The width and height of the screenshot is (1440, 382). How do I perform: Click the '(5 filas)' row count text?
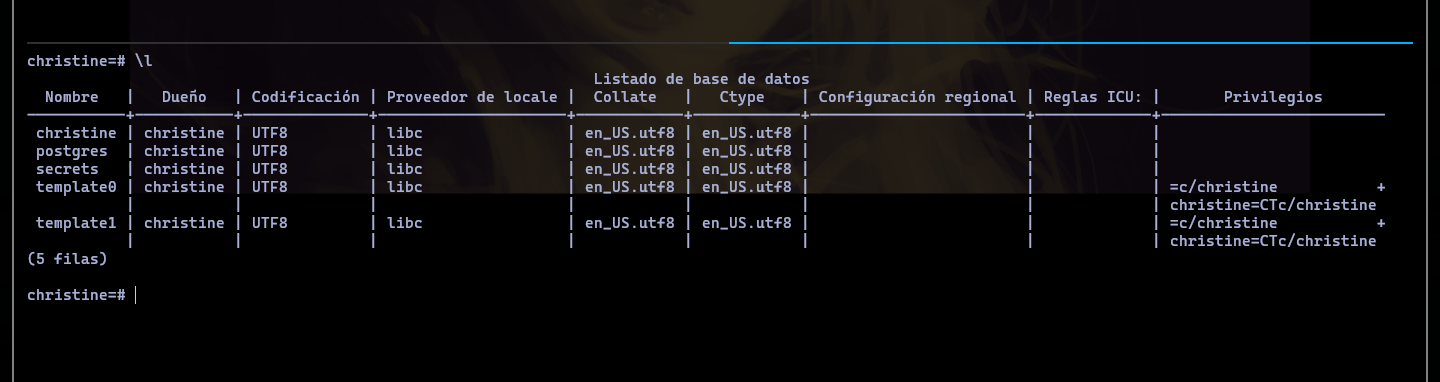[67, 259]
